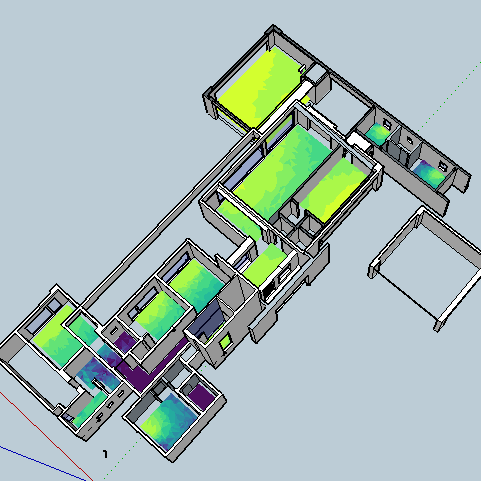Select the yellow-green floor of topmost room
This screenshot has height=481, width=481.
(x=259, y=87)
